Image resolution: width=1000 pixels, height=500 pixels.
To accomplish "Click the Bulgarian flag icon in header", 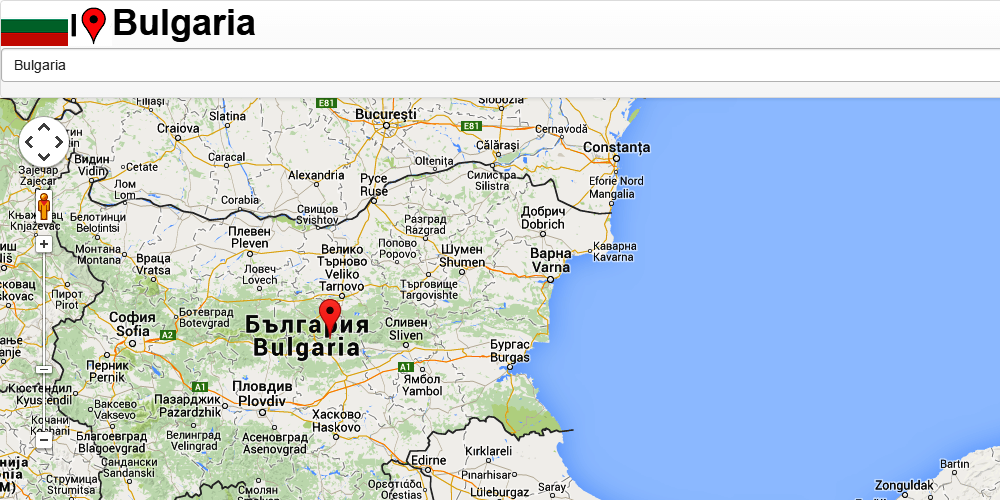I will pyautogui.click(x=34, y=26).
